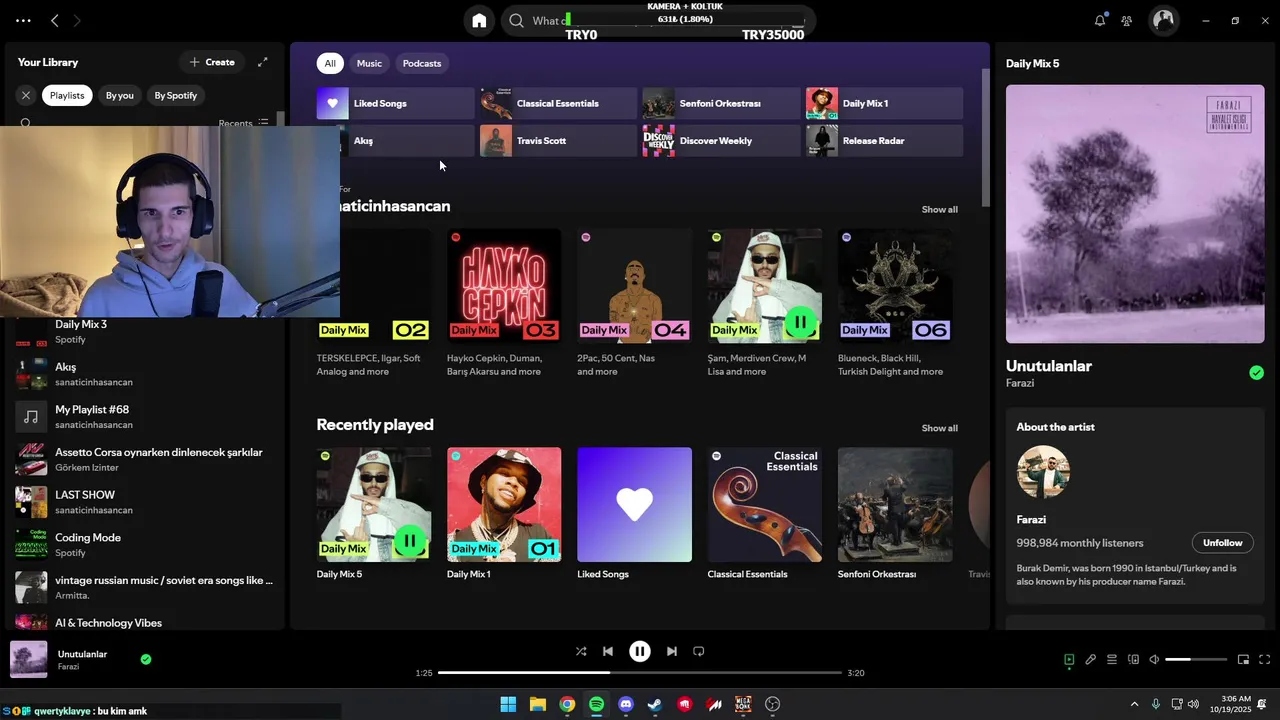Unfollow the artist Farazi
This screenshot has height=720, width=1280.
click(1222, 543)
